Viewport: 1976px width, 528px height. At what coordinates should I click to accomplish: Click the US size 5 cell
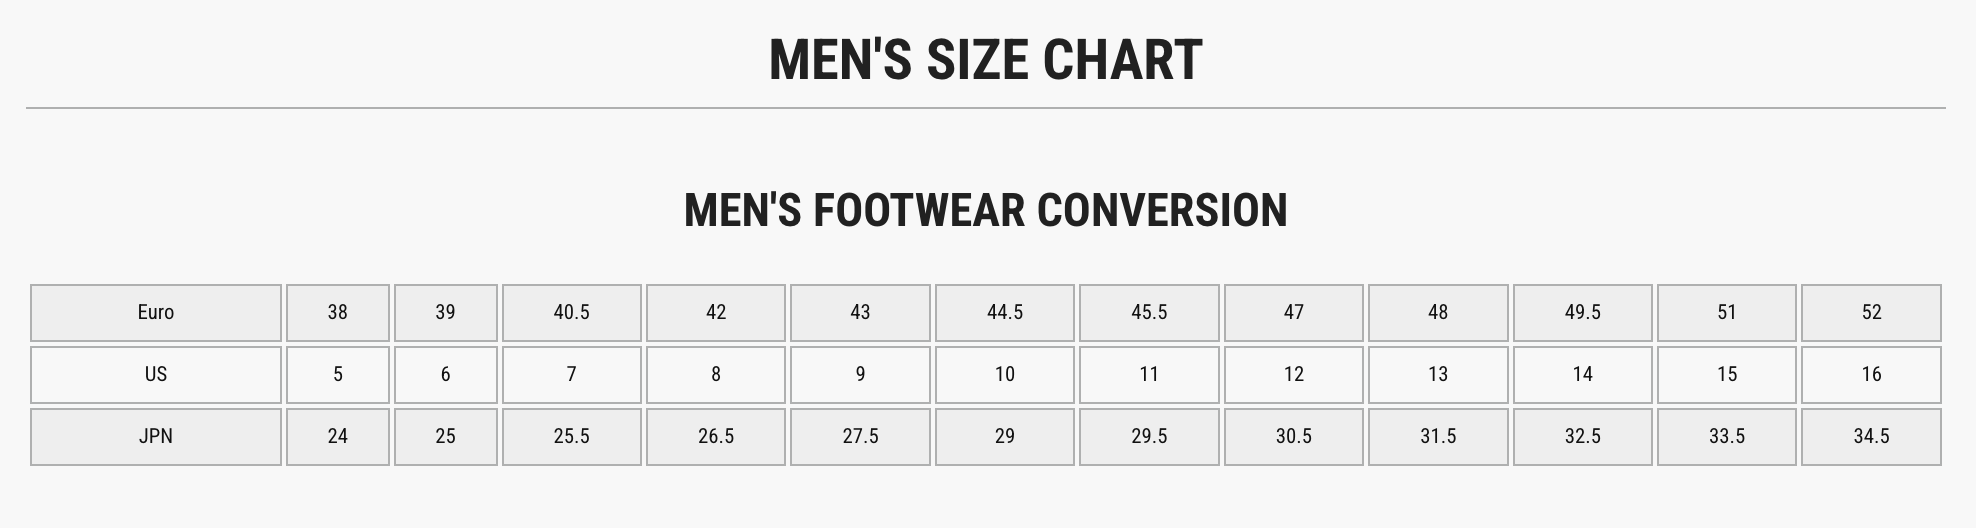click(x=338, y=375)
